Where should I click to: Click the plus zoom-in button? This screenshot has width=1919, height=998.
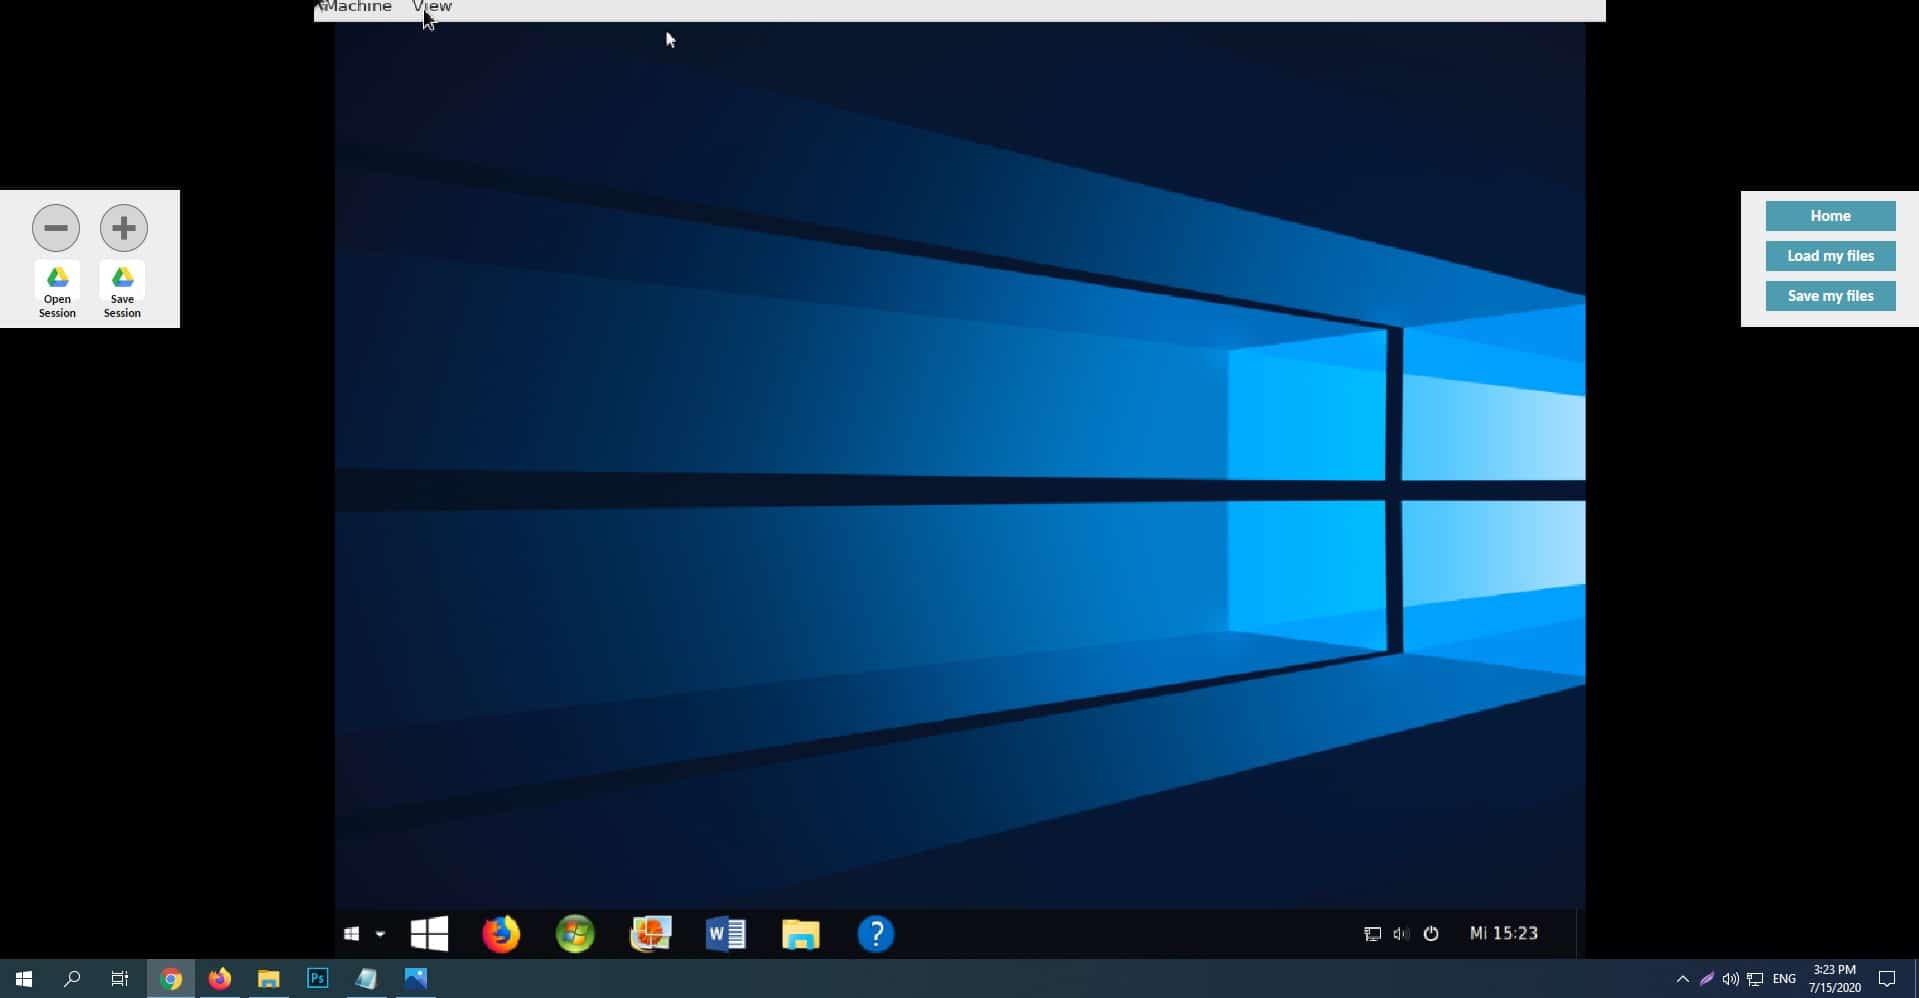tap(124, 228)
